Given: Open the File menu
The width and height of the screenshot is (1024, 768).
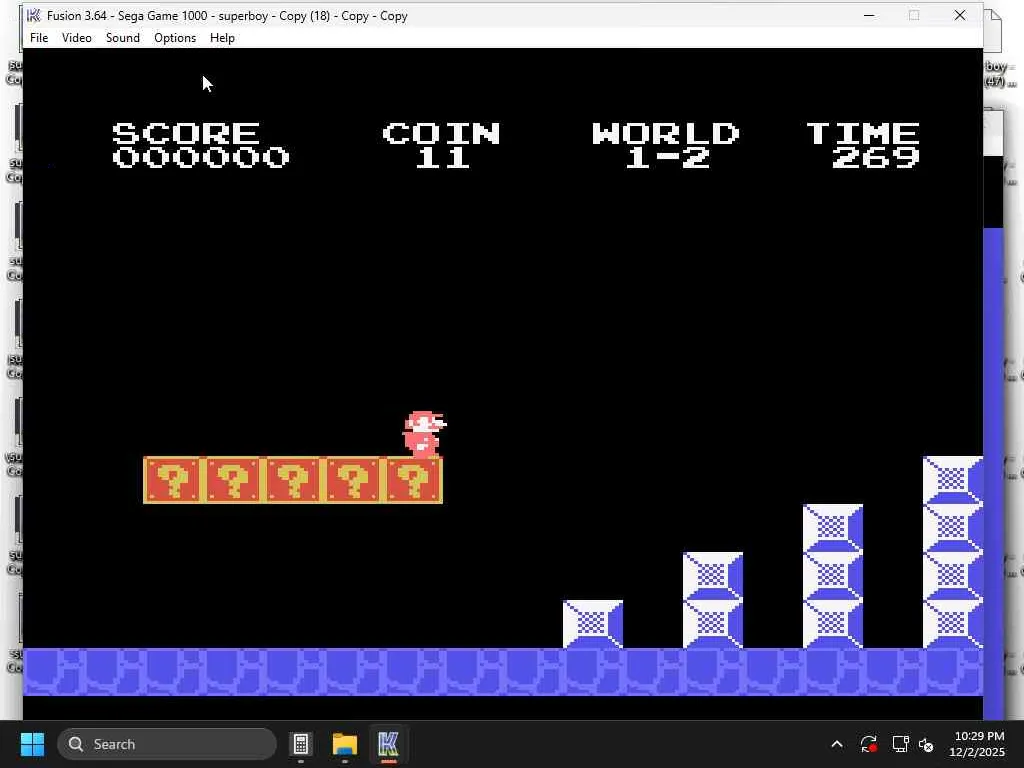Looking at the screenshot, I should tap(39, 38).
